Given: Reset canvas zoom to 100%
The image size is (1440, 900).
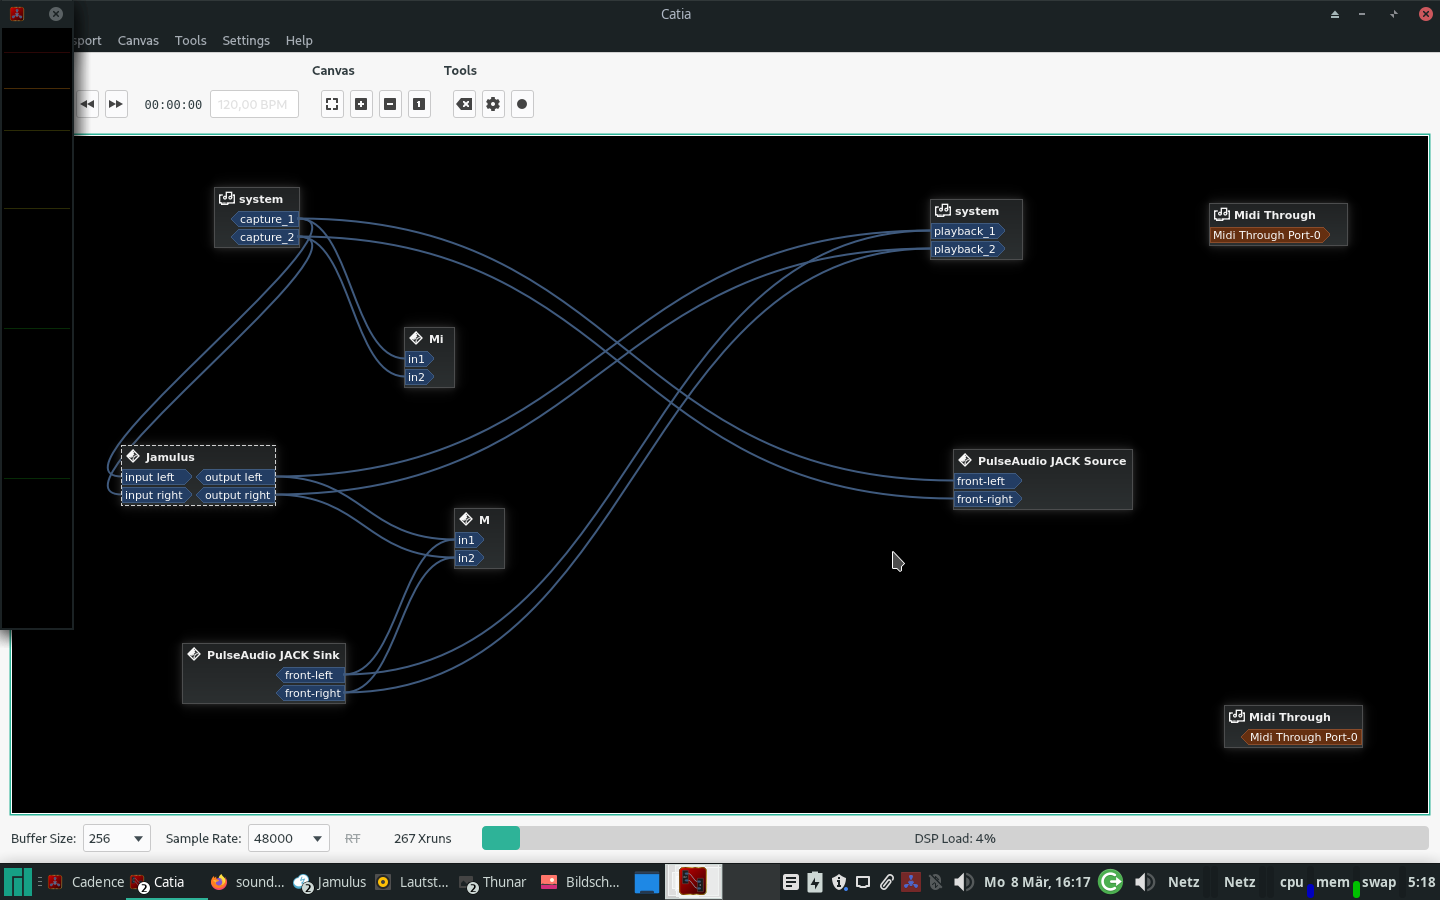Looking at the screenshot, I should point(419,104).
